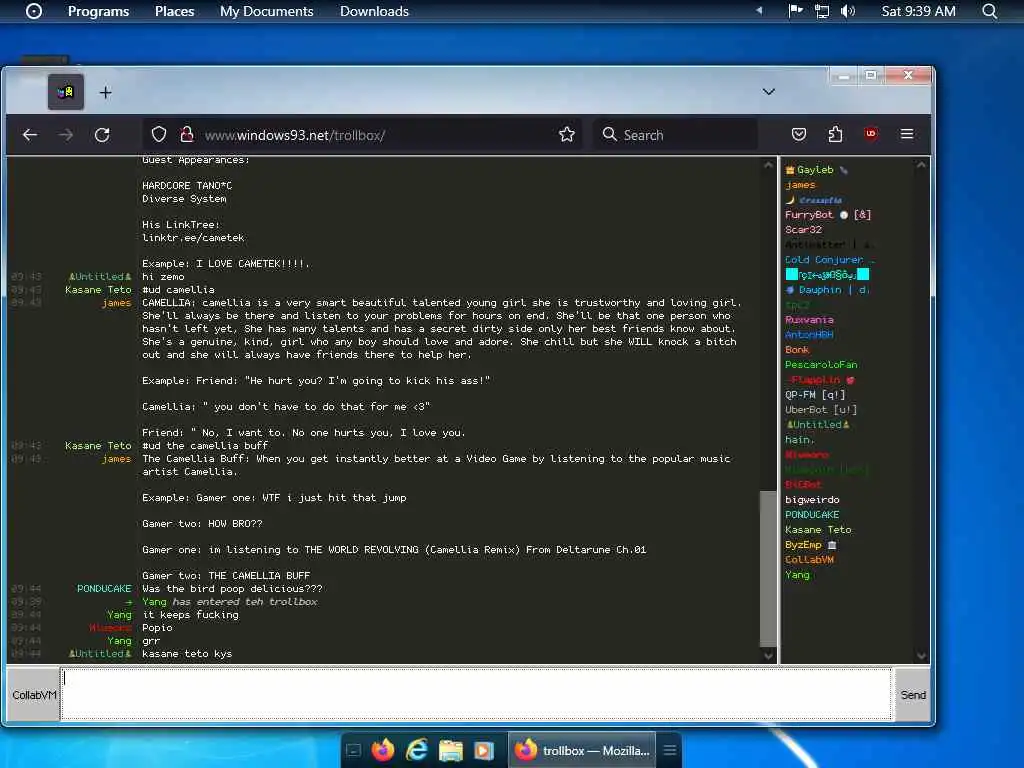The height and width of the screenshot is (768, 1024).
Task: Open the extensions puzzle icon
Action: (835, 135)
